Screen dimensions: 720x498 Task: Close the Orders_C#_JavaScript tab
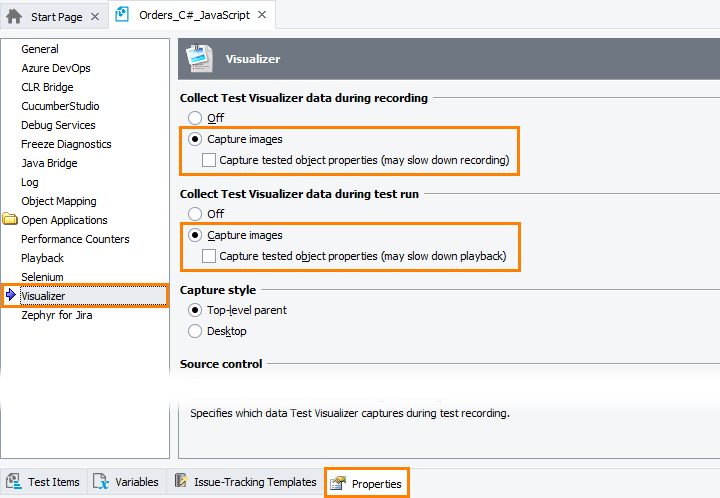pyautogui.click(x=262, y=15)
